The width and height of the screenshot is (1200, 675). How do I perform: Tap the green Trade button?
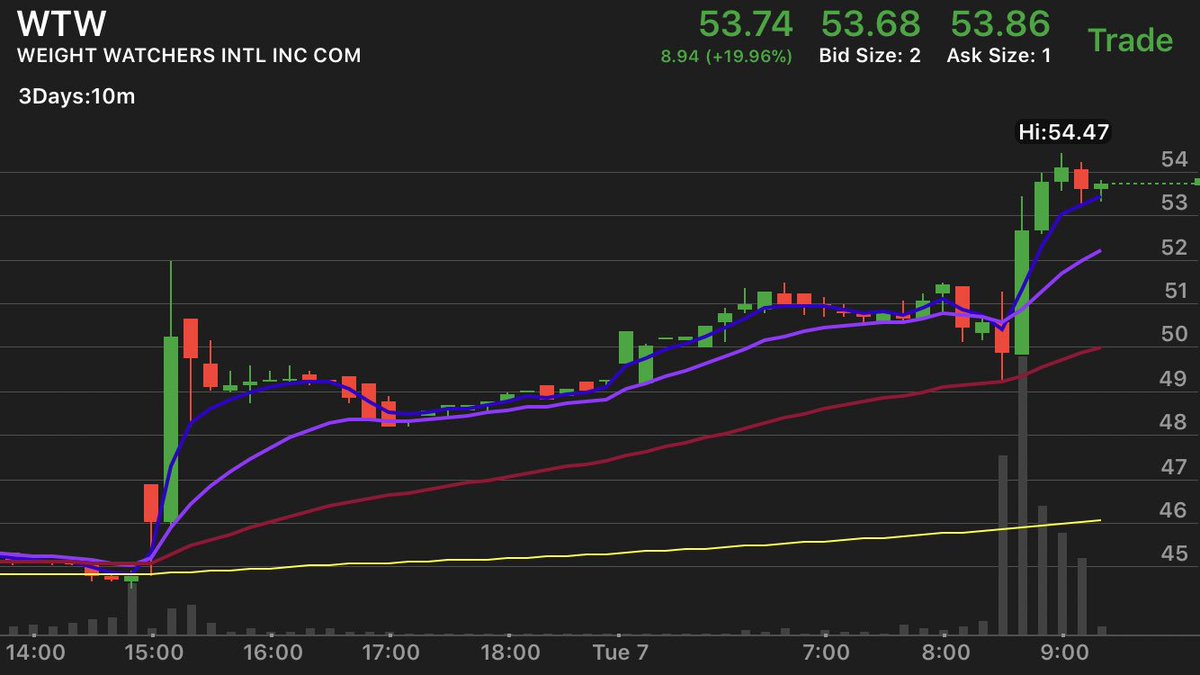coord(1130,40)
